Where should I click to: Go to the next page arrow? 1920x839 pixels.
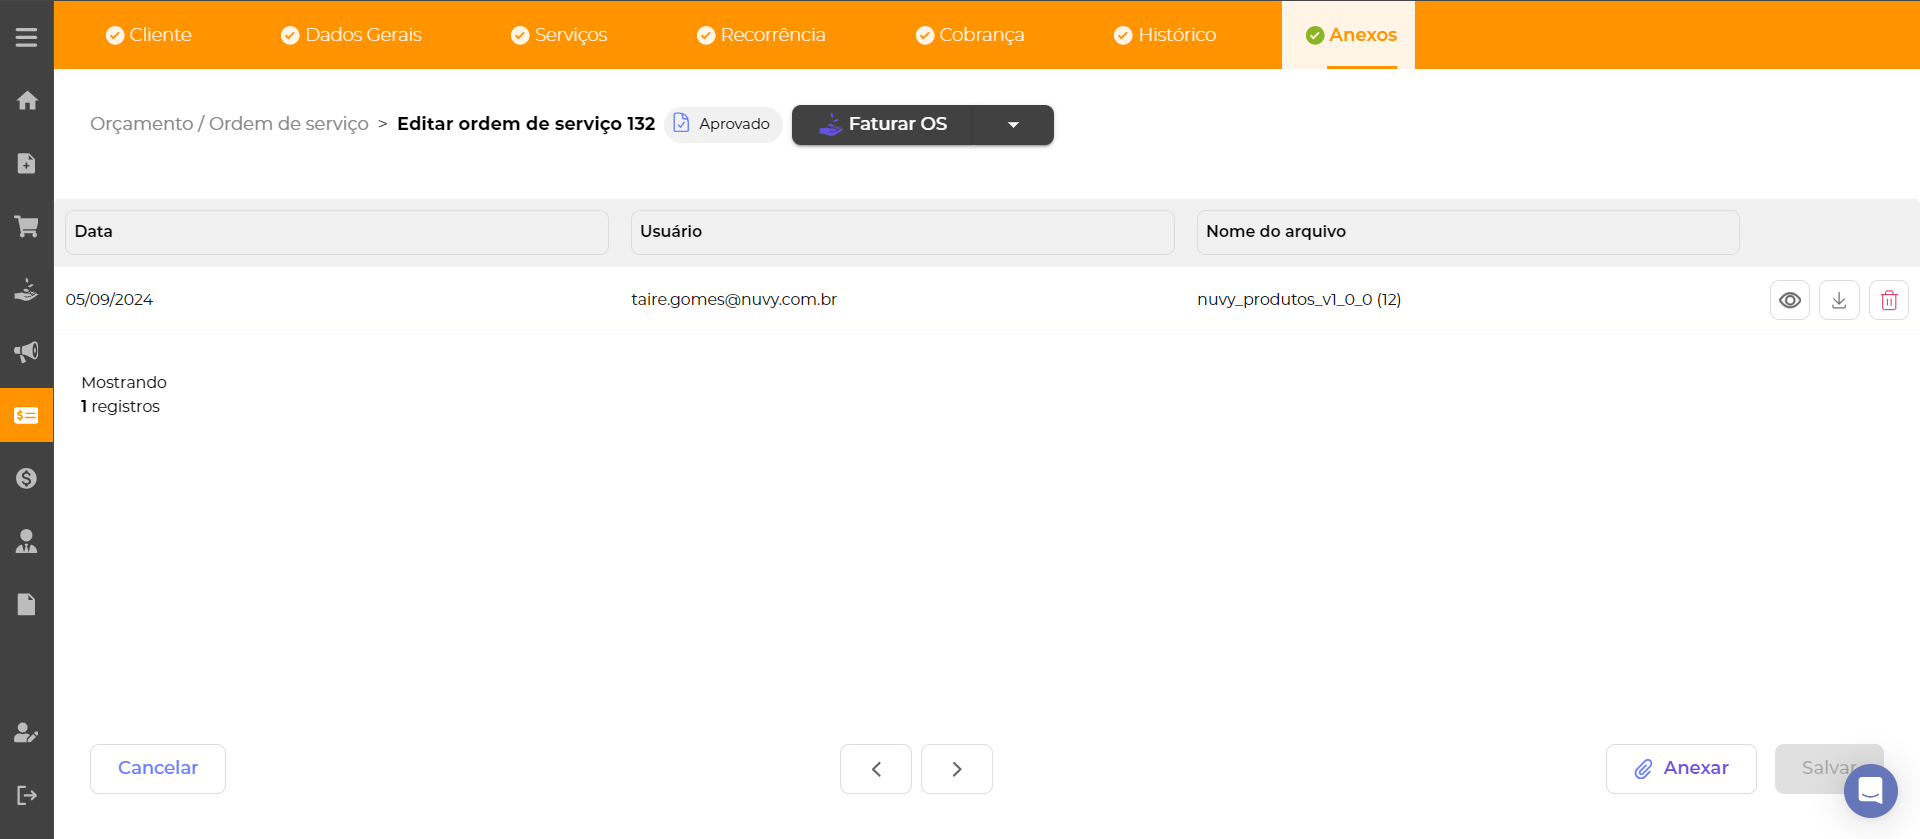click(x=956, y=769)
